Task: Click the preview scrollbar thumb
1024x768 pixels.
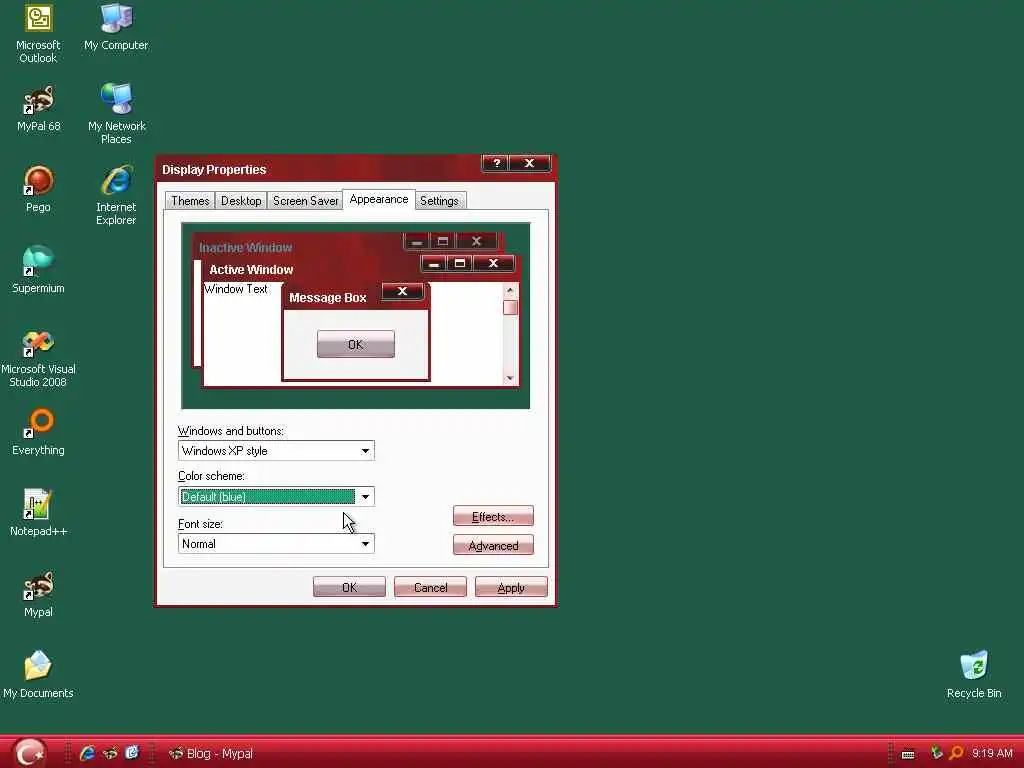Action: [510, 307]
